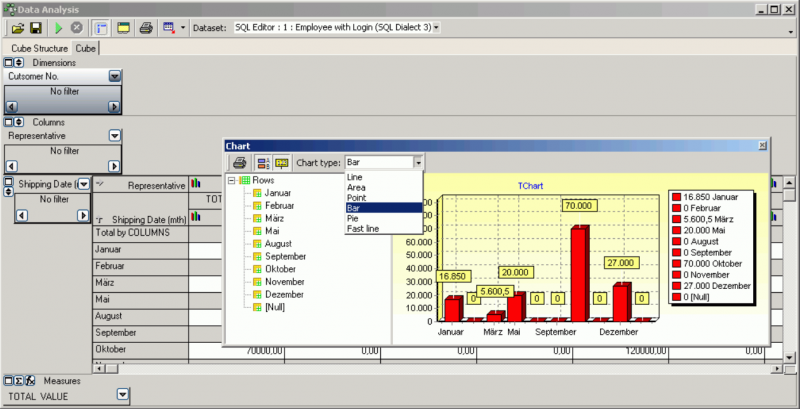Click the grey Stop icon

(77, 28)
